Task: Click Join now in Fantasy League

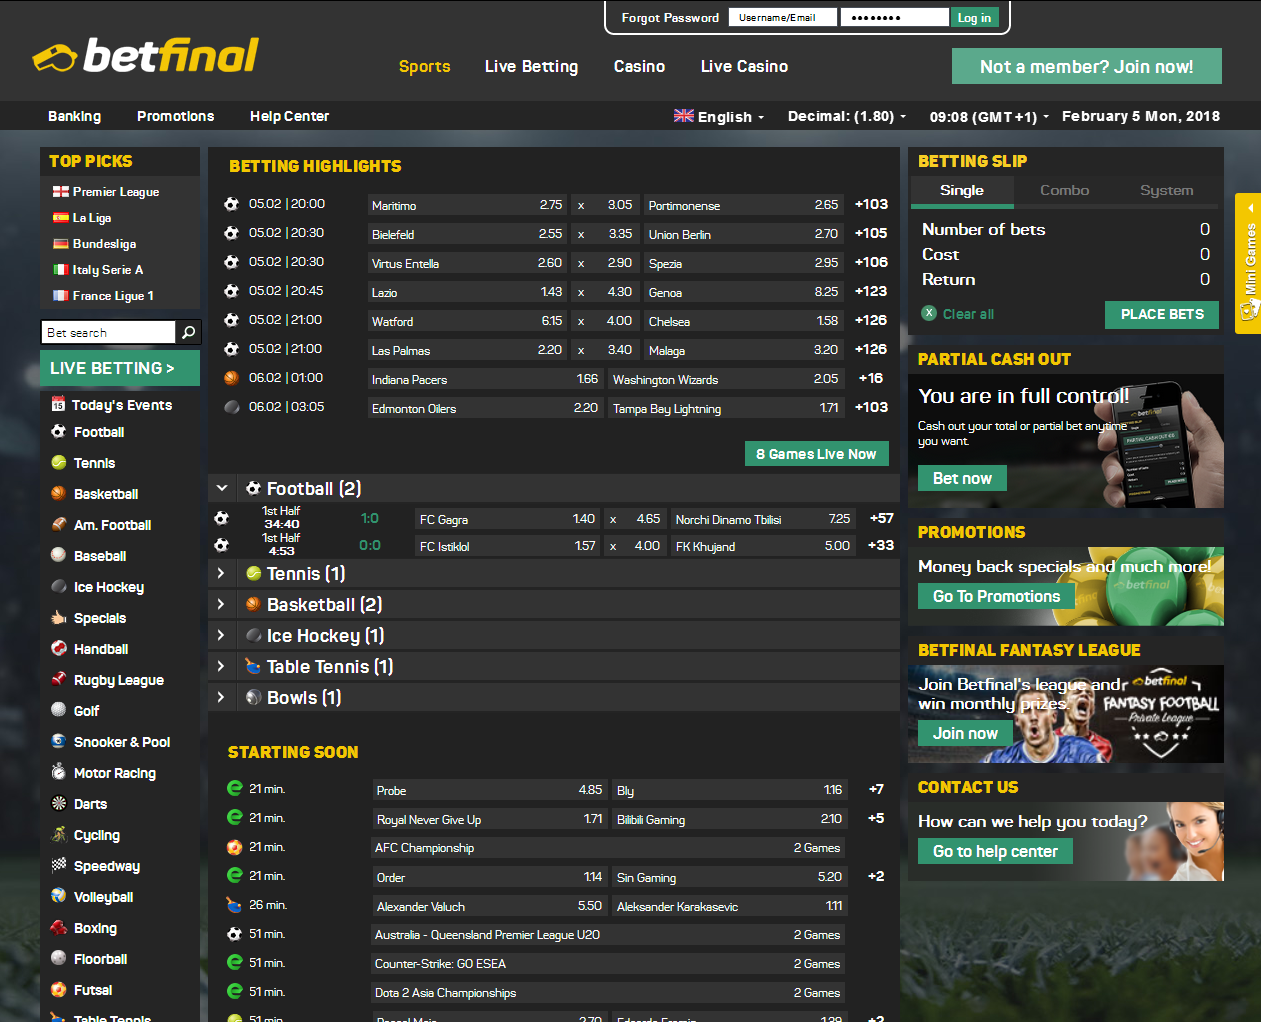Action: [965, 733]
